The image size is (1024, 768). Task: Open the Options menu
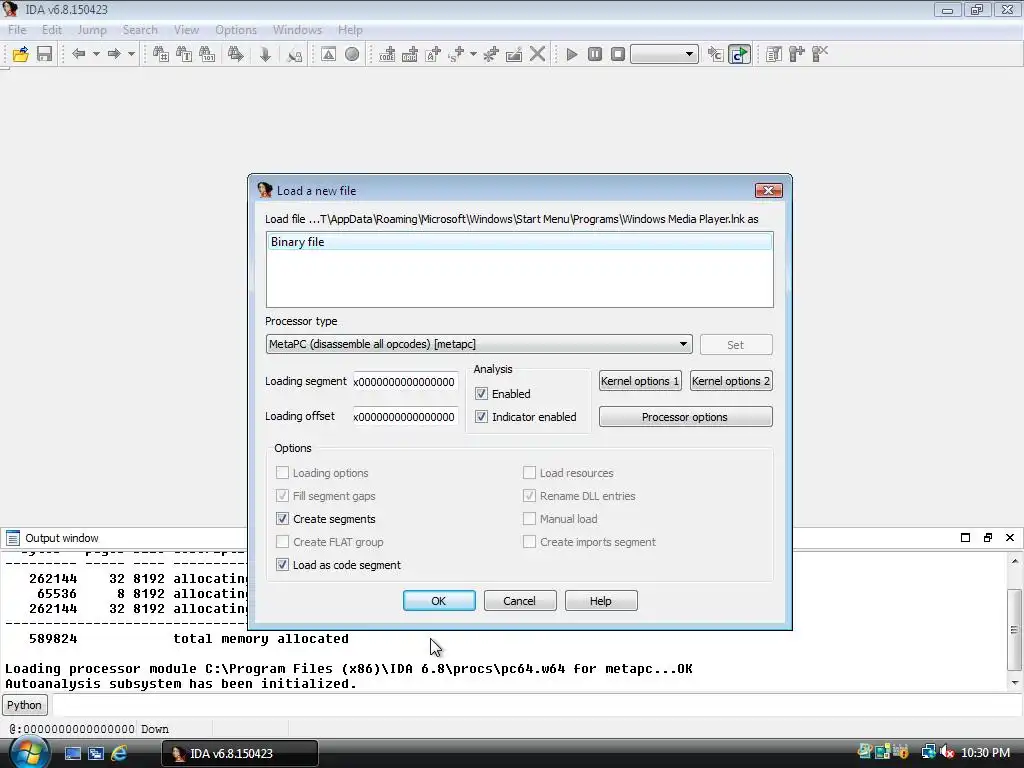tap(236, 30)
